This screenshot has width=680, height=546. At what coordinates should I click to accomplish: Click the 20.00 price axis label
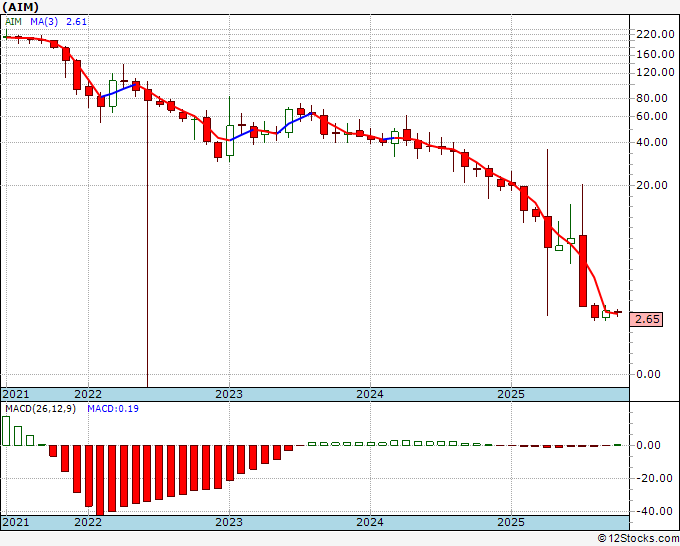[652, 185]
